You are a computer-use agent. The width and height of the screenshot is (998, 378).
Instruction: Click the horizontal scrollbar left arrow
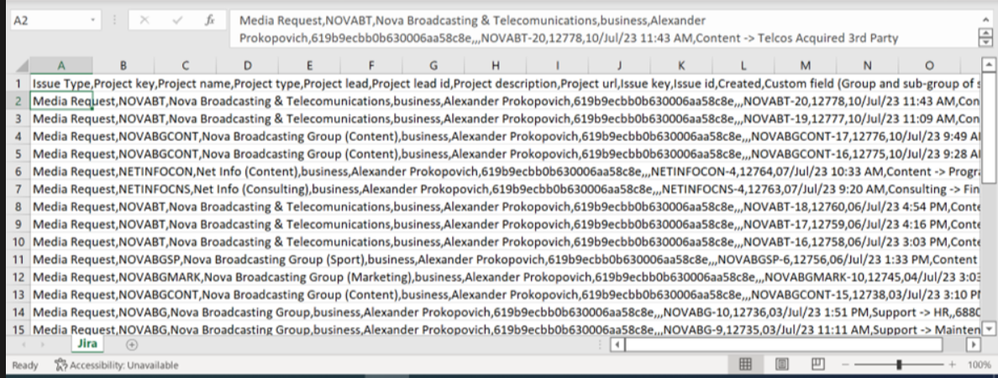coord(617,344)
